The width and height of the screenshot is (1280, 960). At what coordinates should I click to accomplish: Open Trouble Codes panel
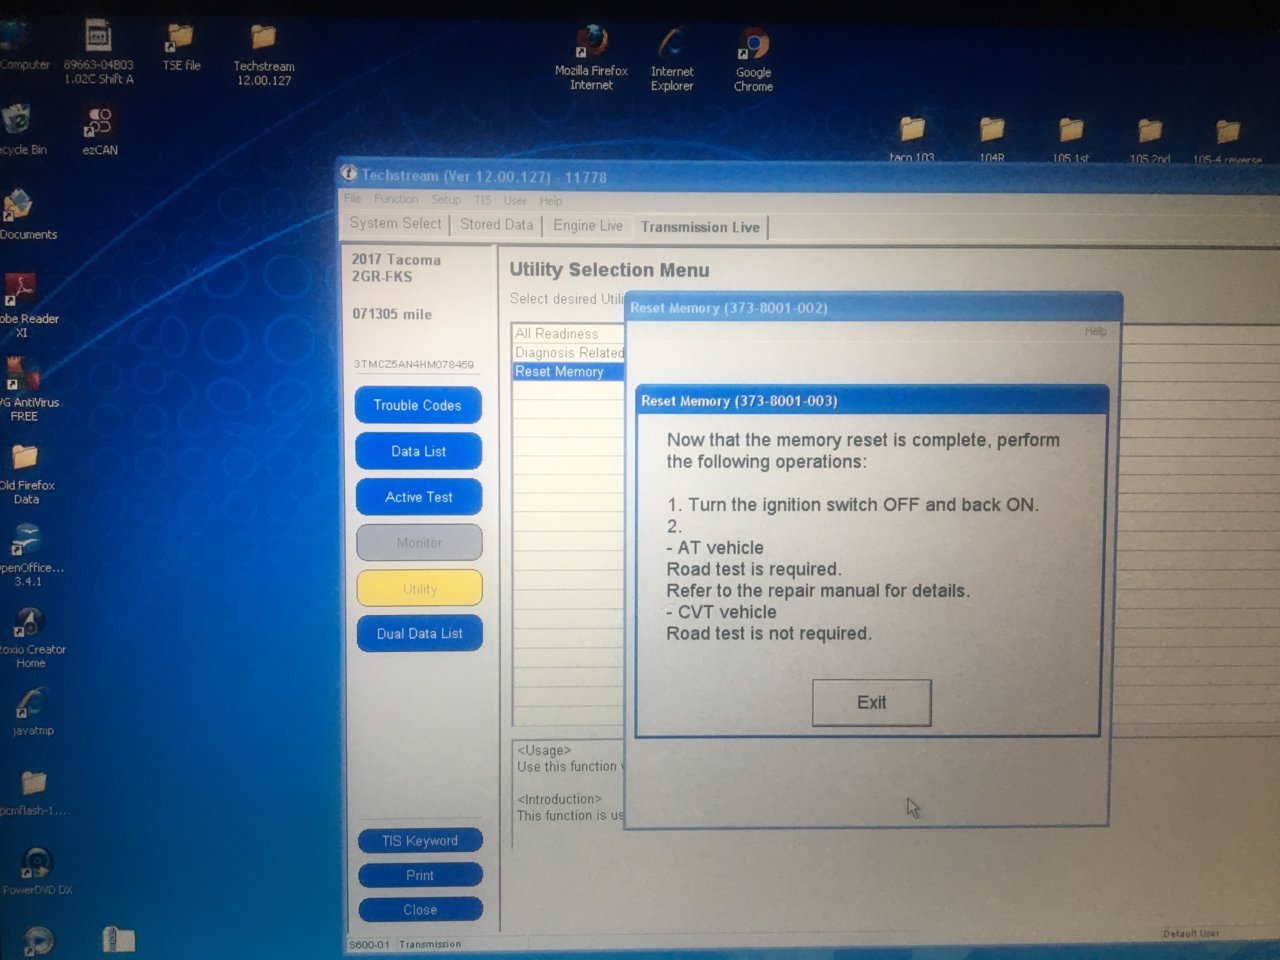click(418, 405)
